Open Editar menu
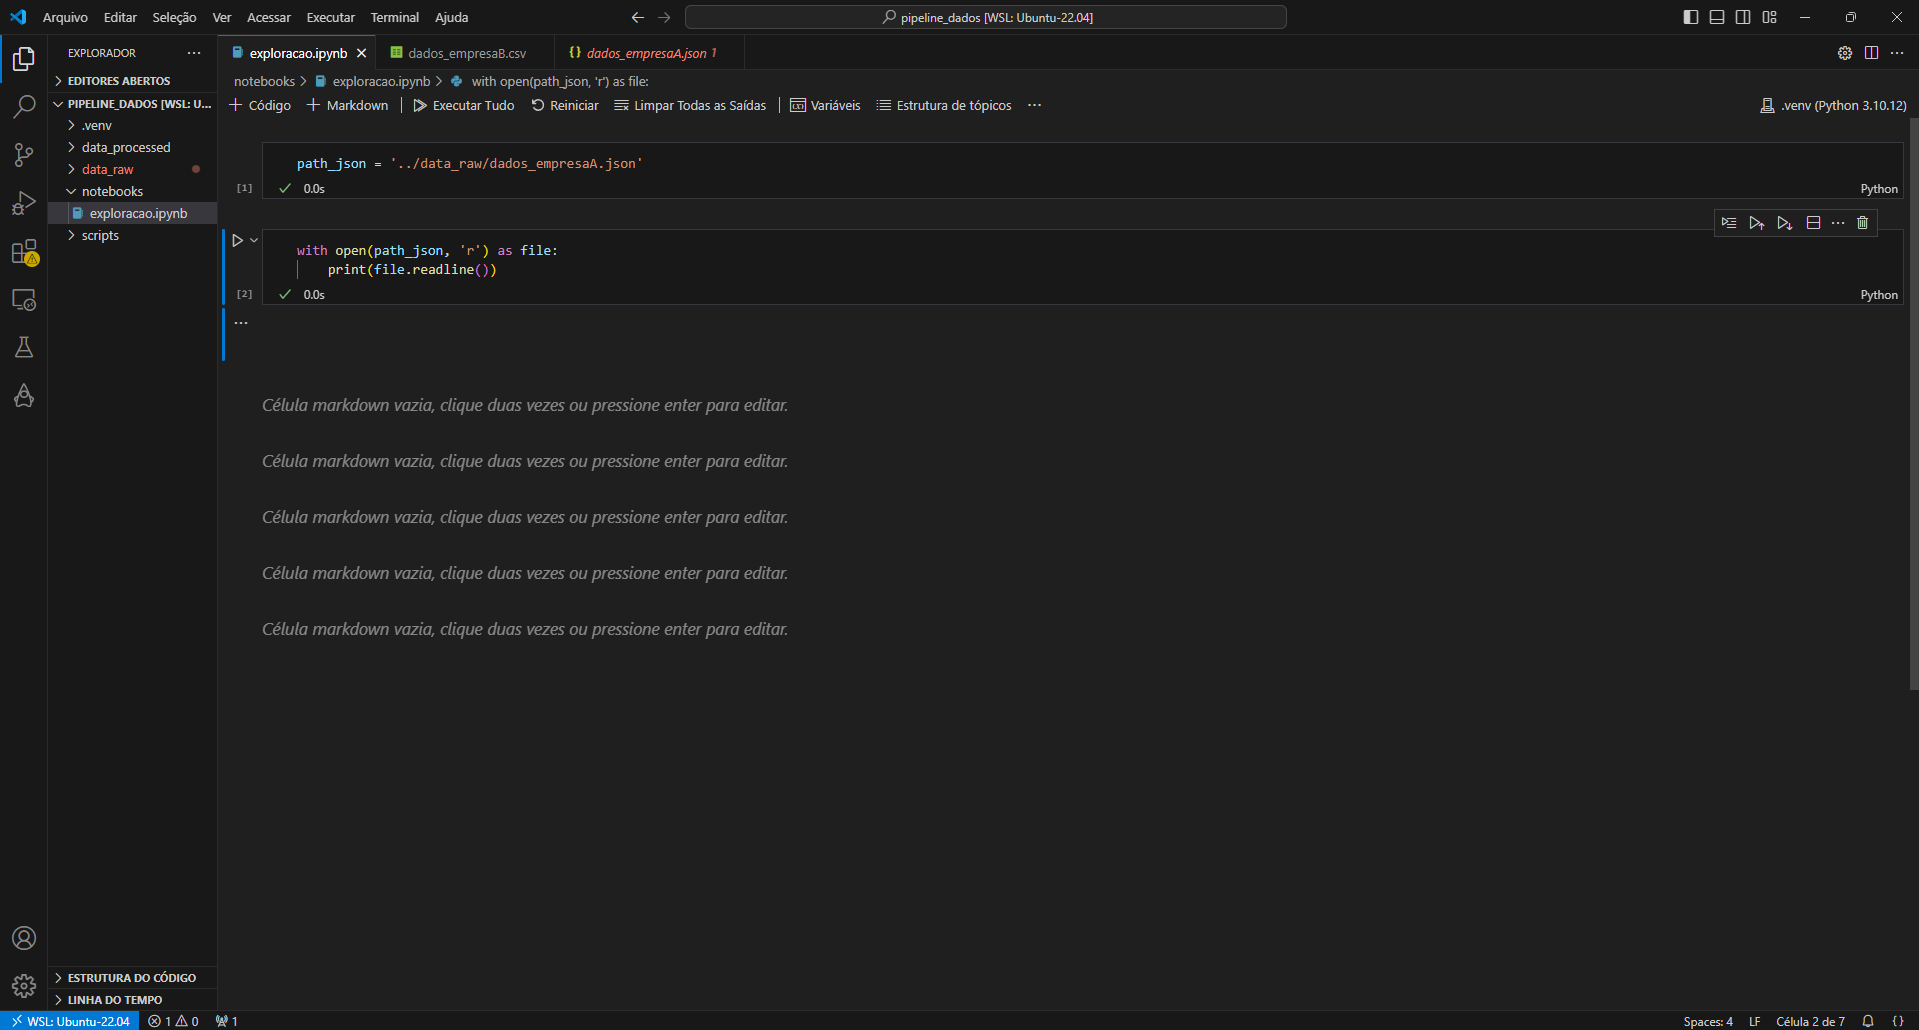This screenshot has width=1919, height=1030. (x=120, y=17)
